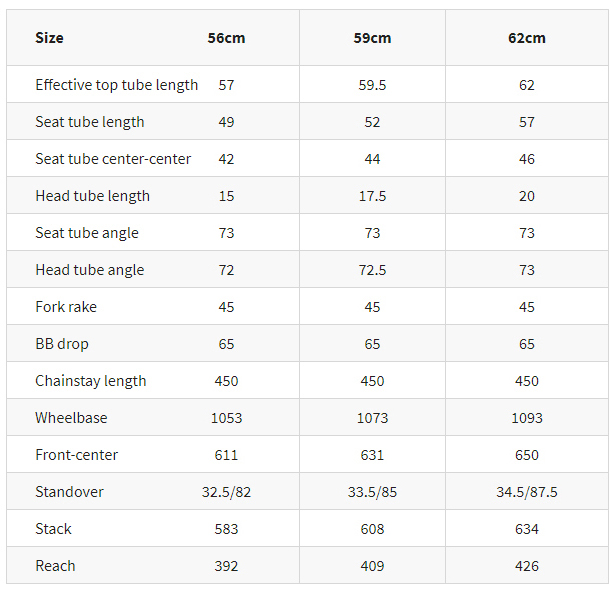Click the 56cm column header

point(226,38)
